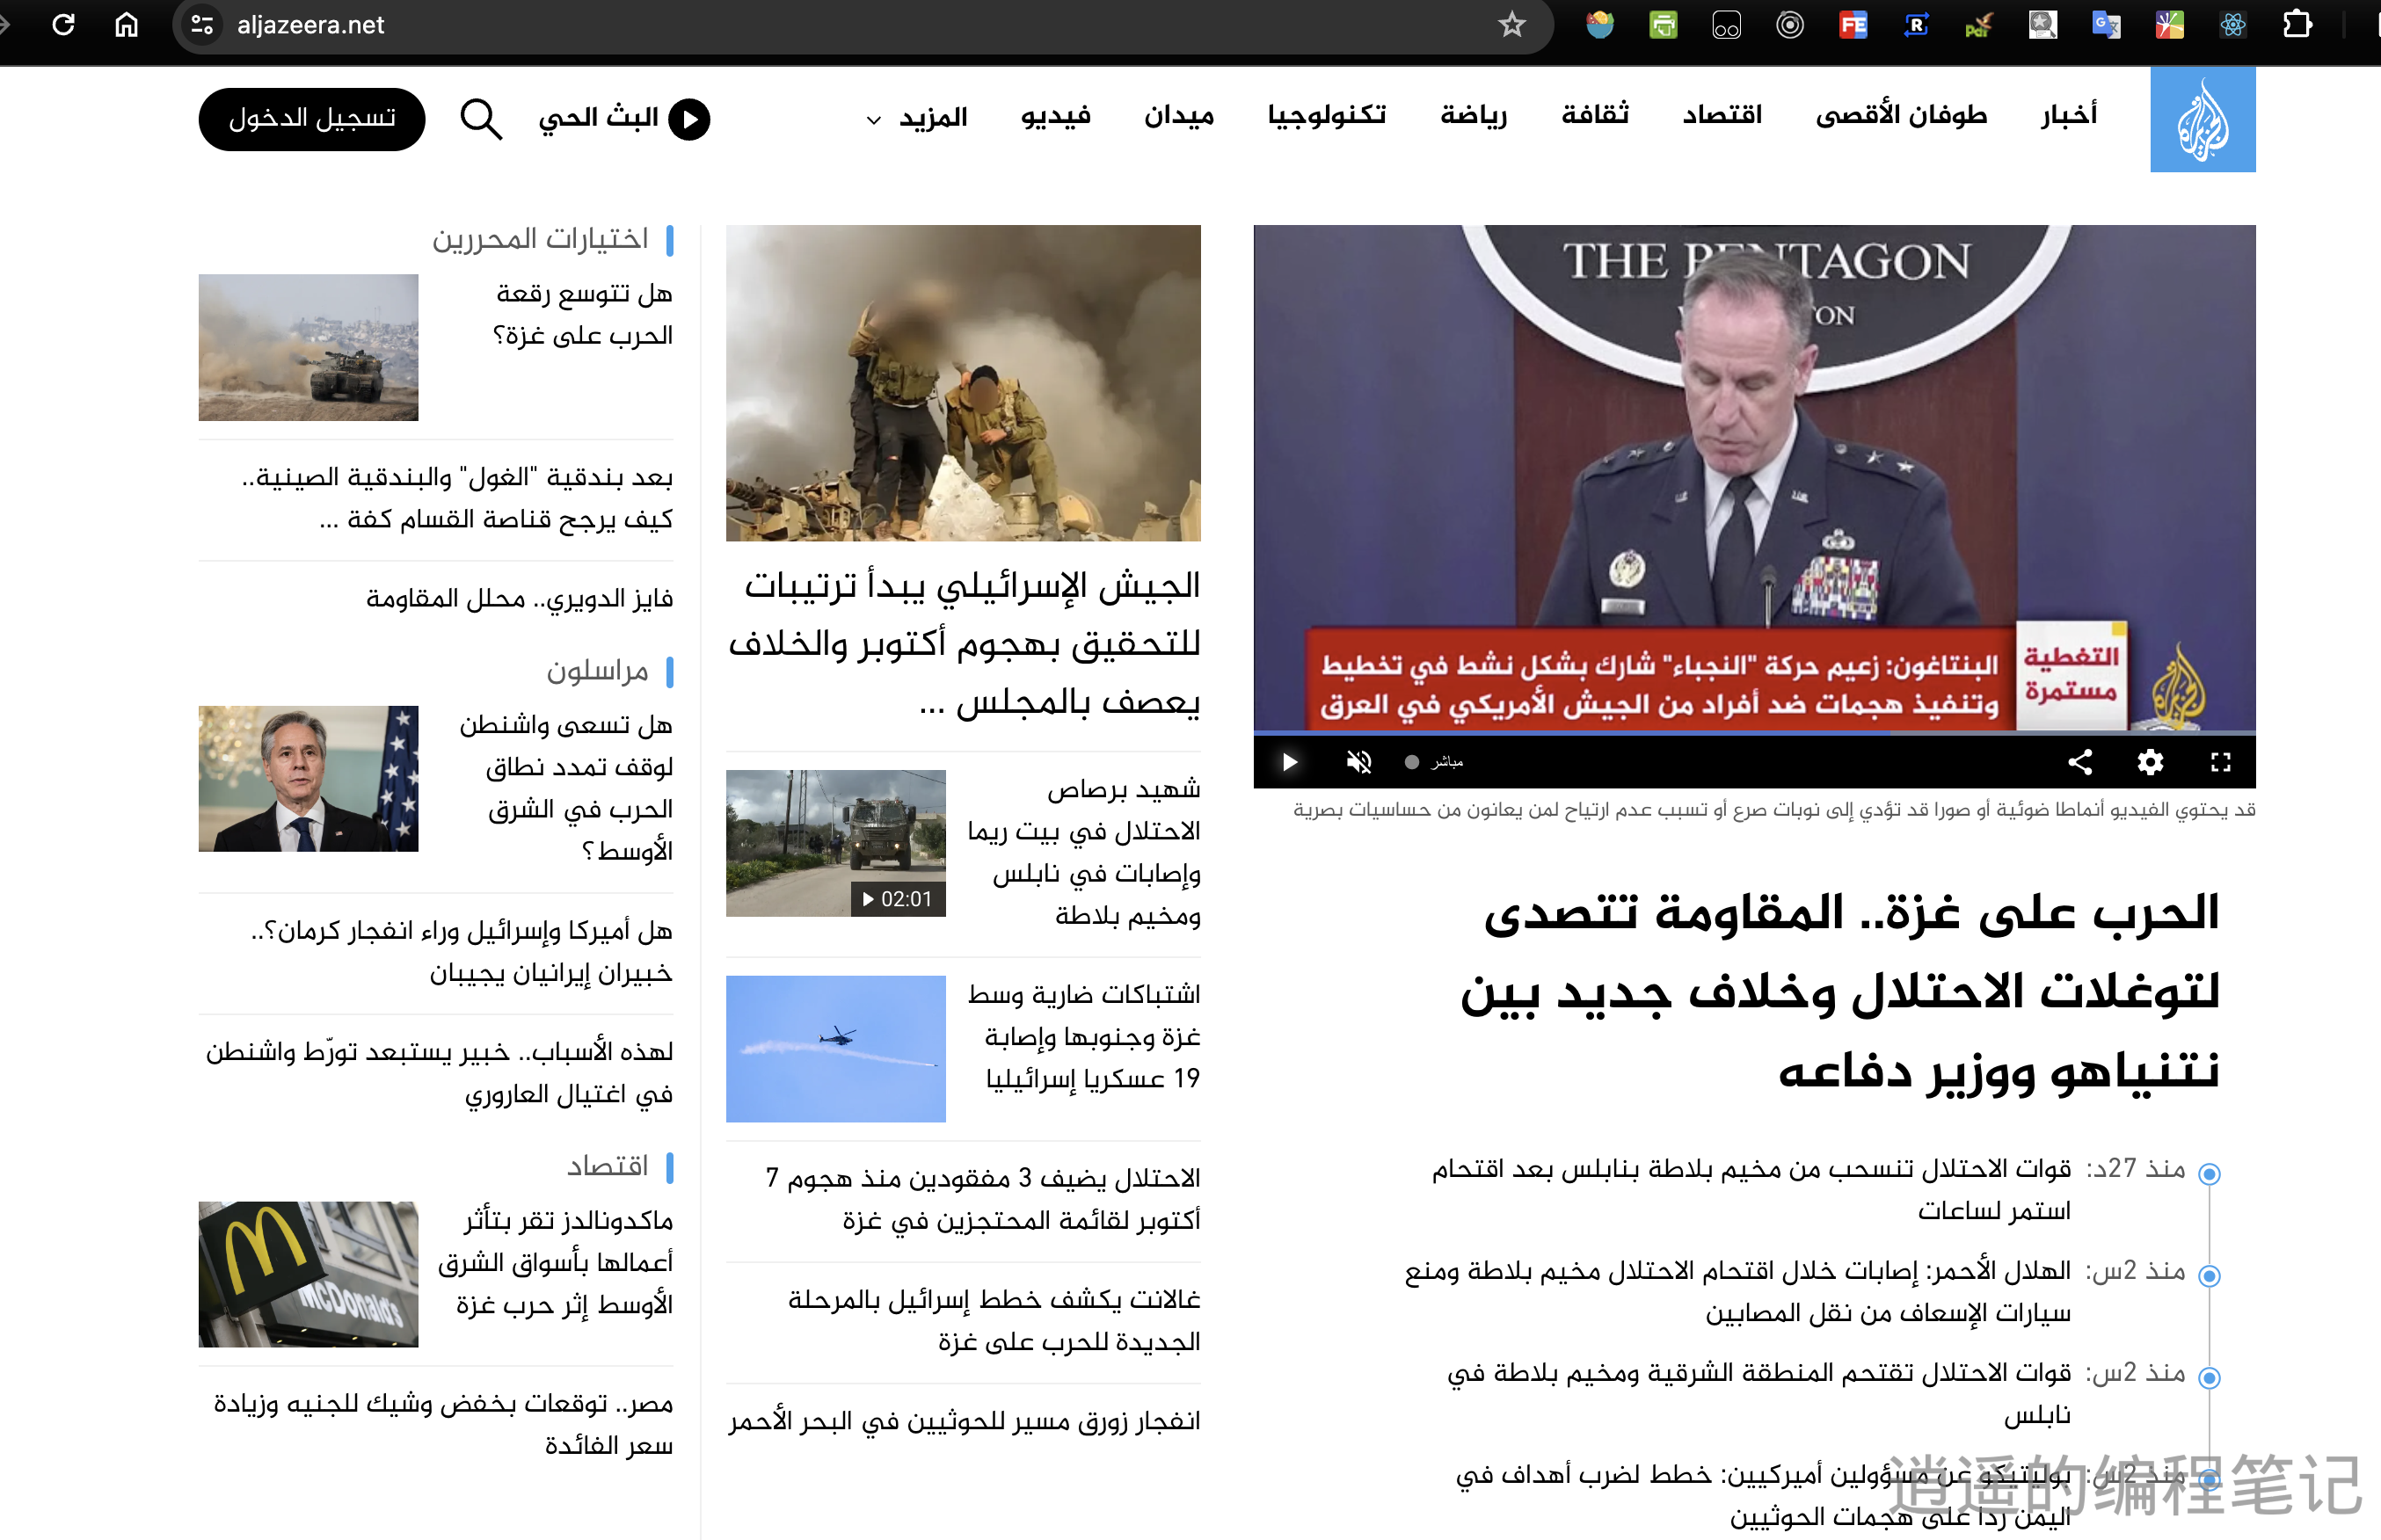Open video player settings gear
The width and height of the screenshot is (2381, 1540).
coord(2150,763)
